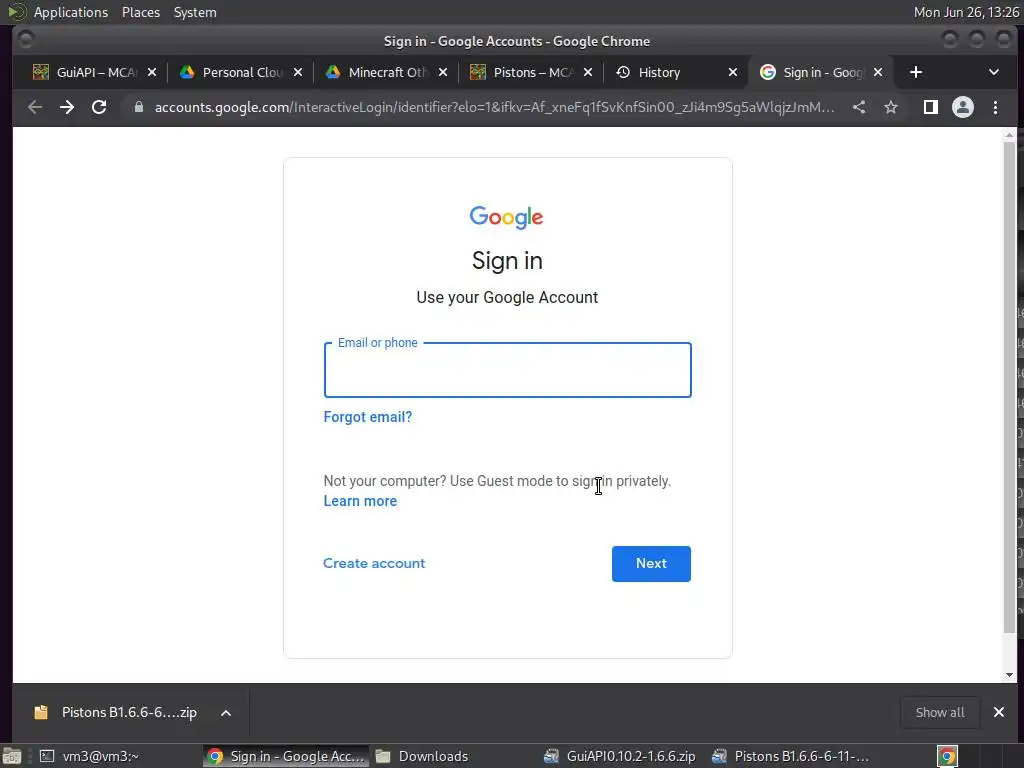
Task: Open Chrome's three-dot menu
Action: tap(995, 107)
